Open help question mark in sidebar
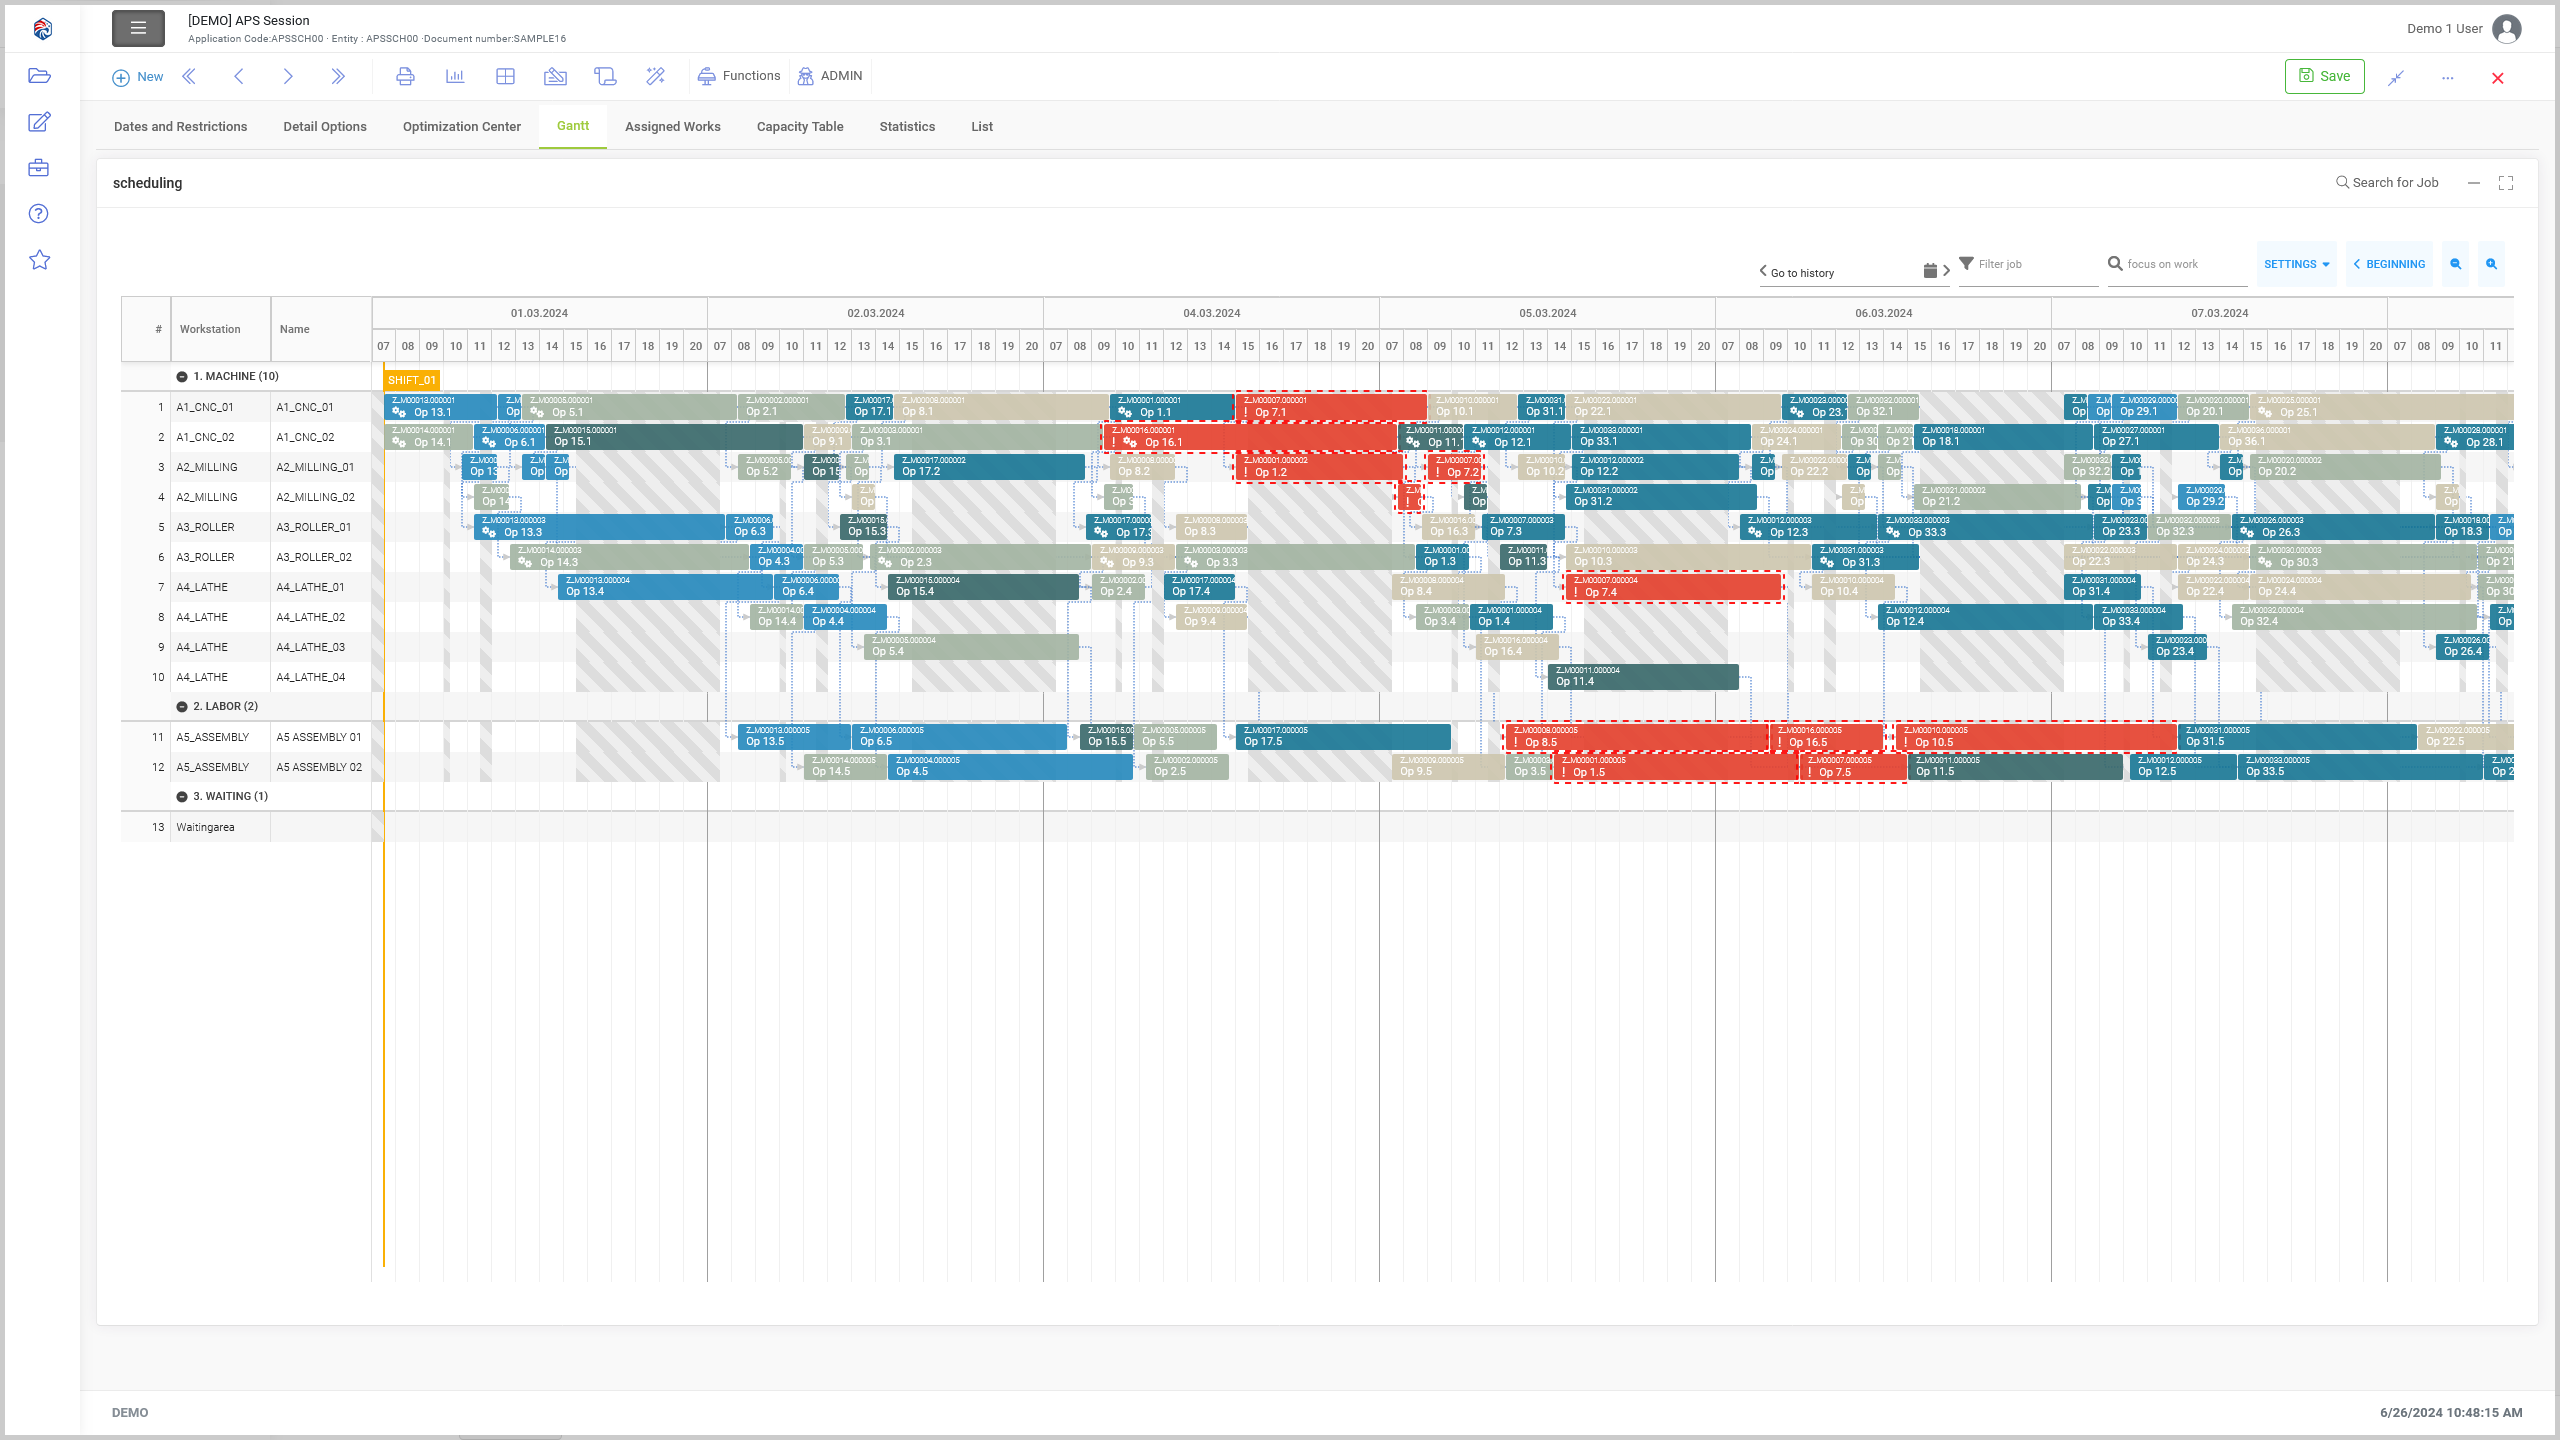The image size is (2560, 1440). click(x=39, y=214)
